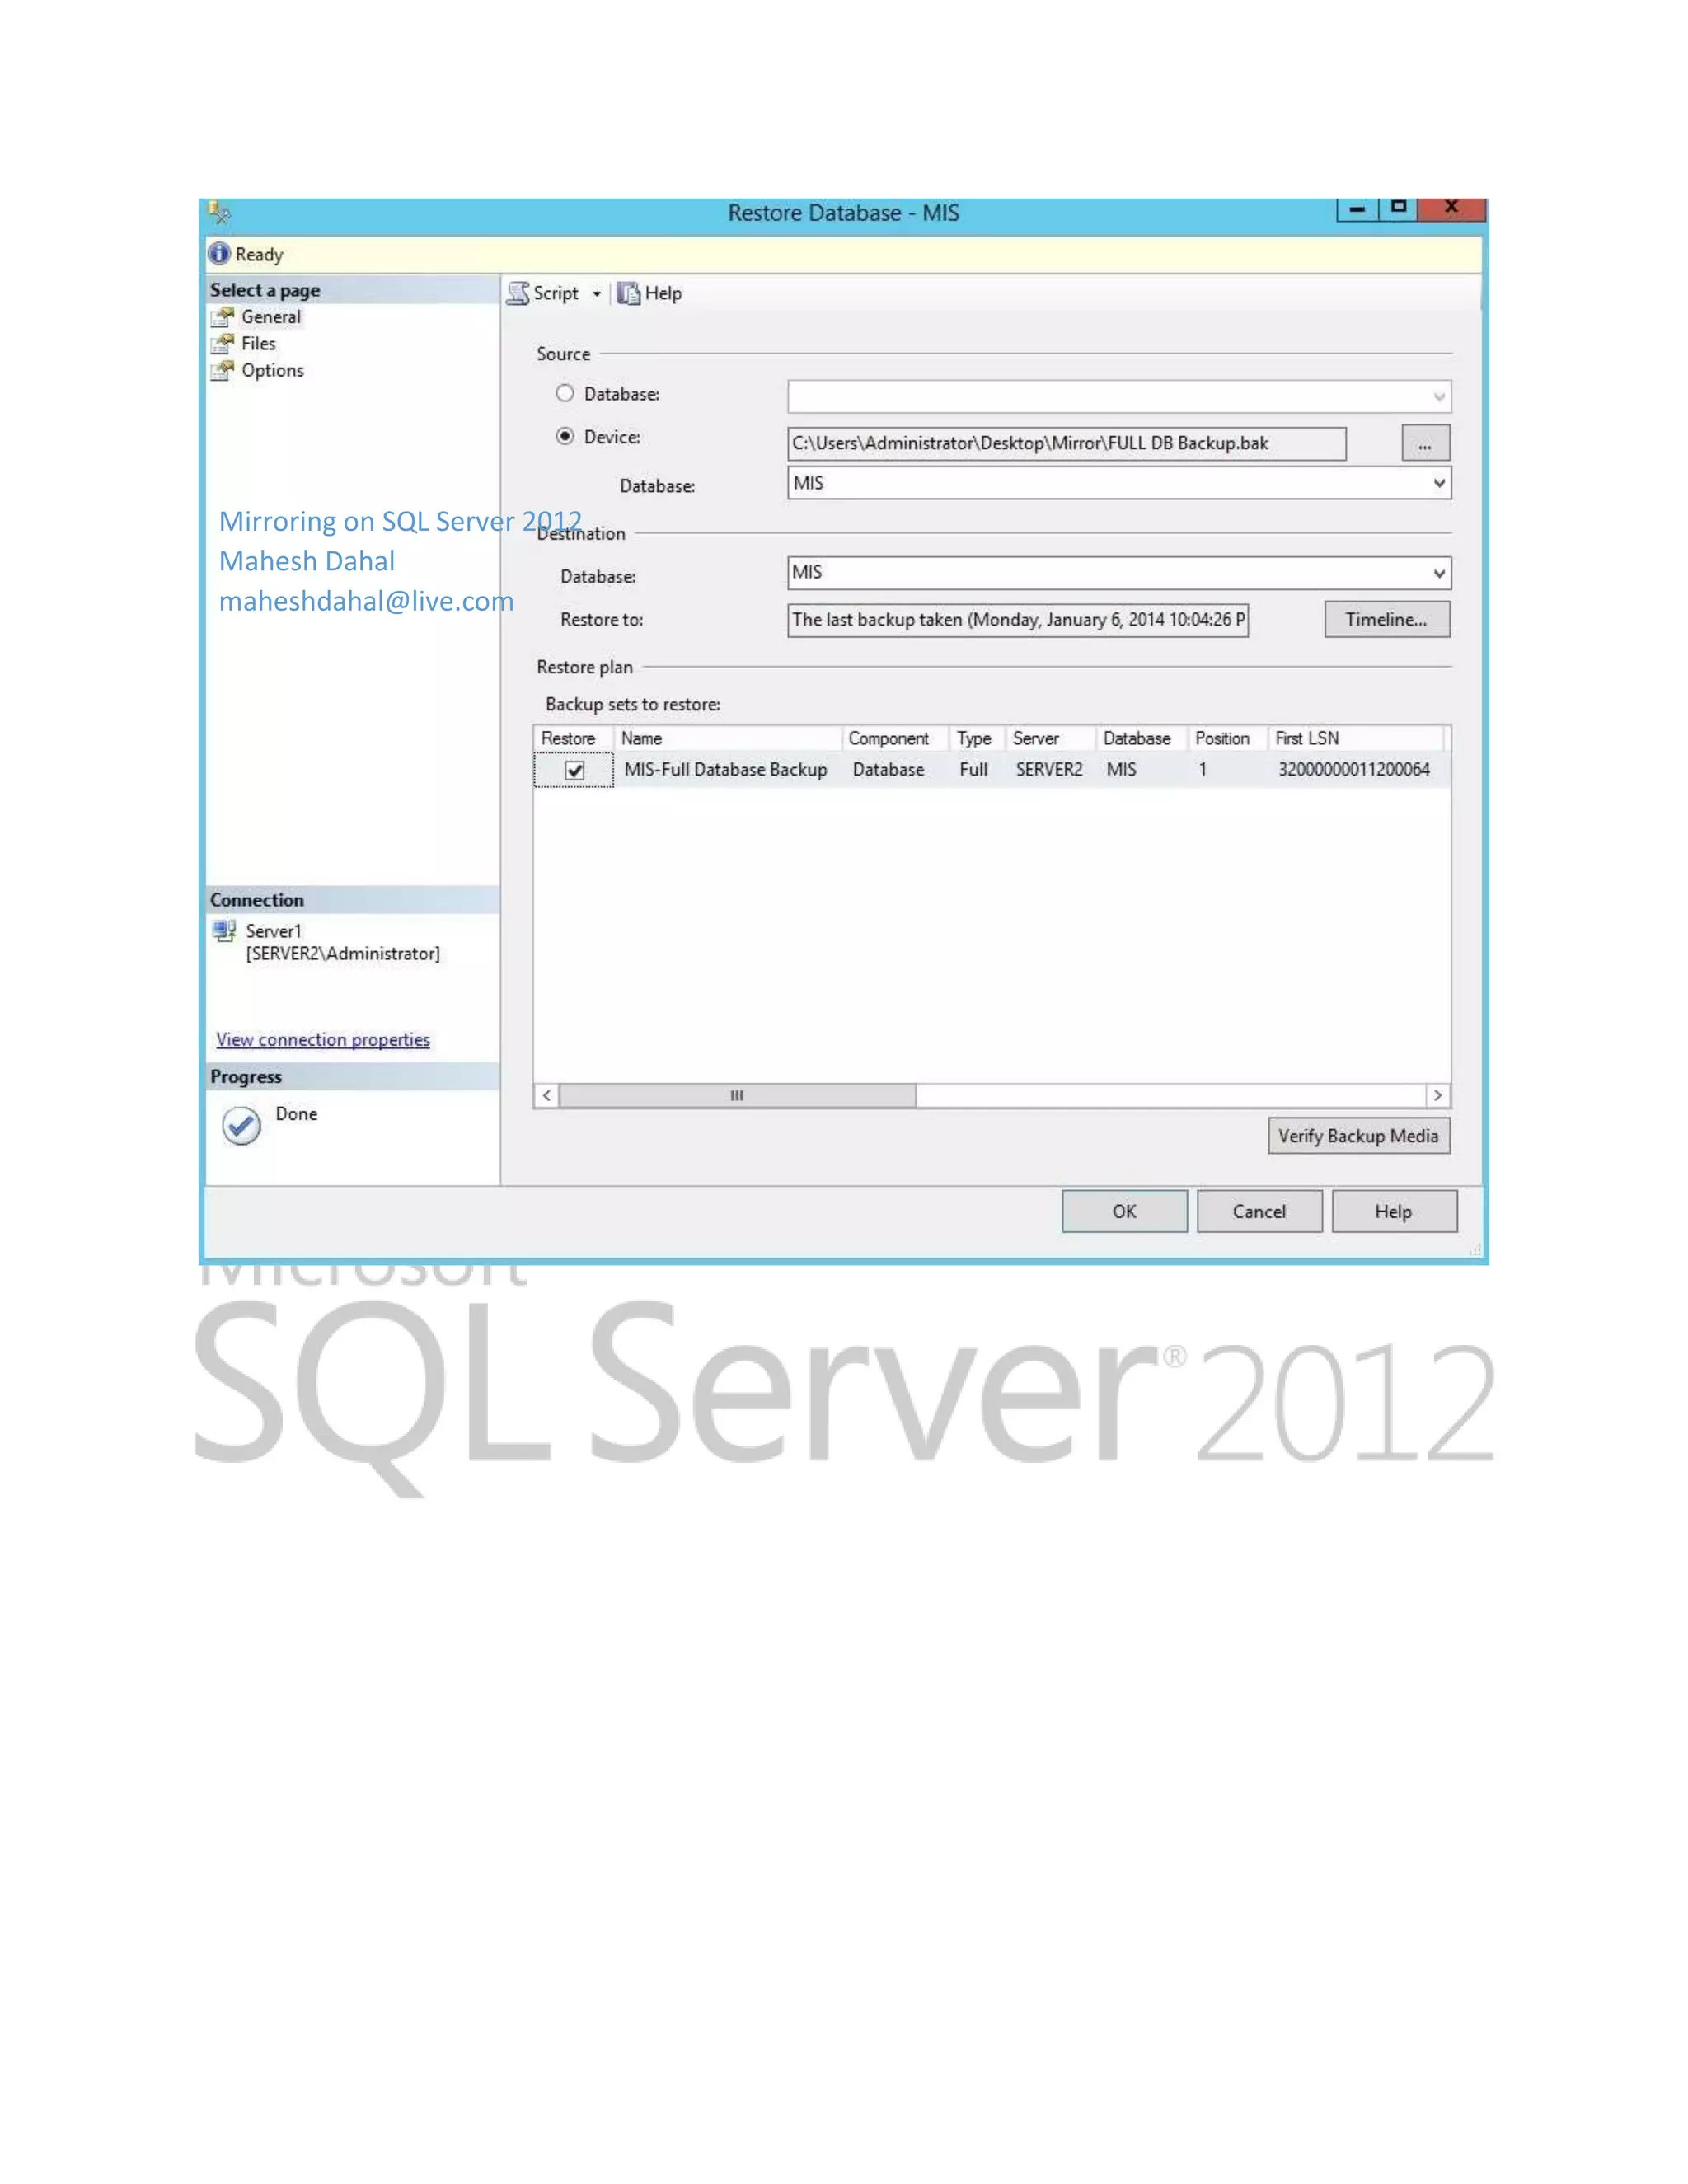
Task: Click the horizontal scrollbar left arrow
Action: click(x=546, y=1096)
